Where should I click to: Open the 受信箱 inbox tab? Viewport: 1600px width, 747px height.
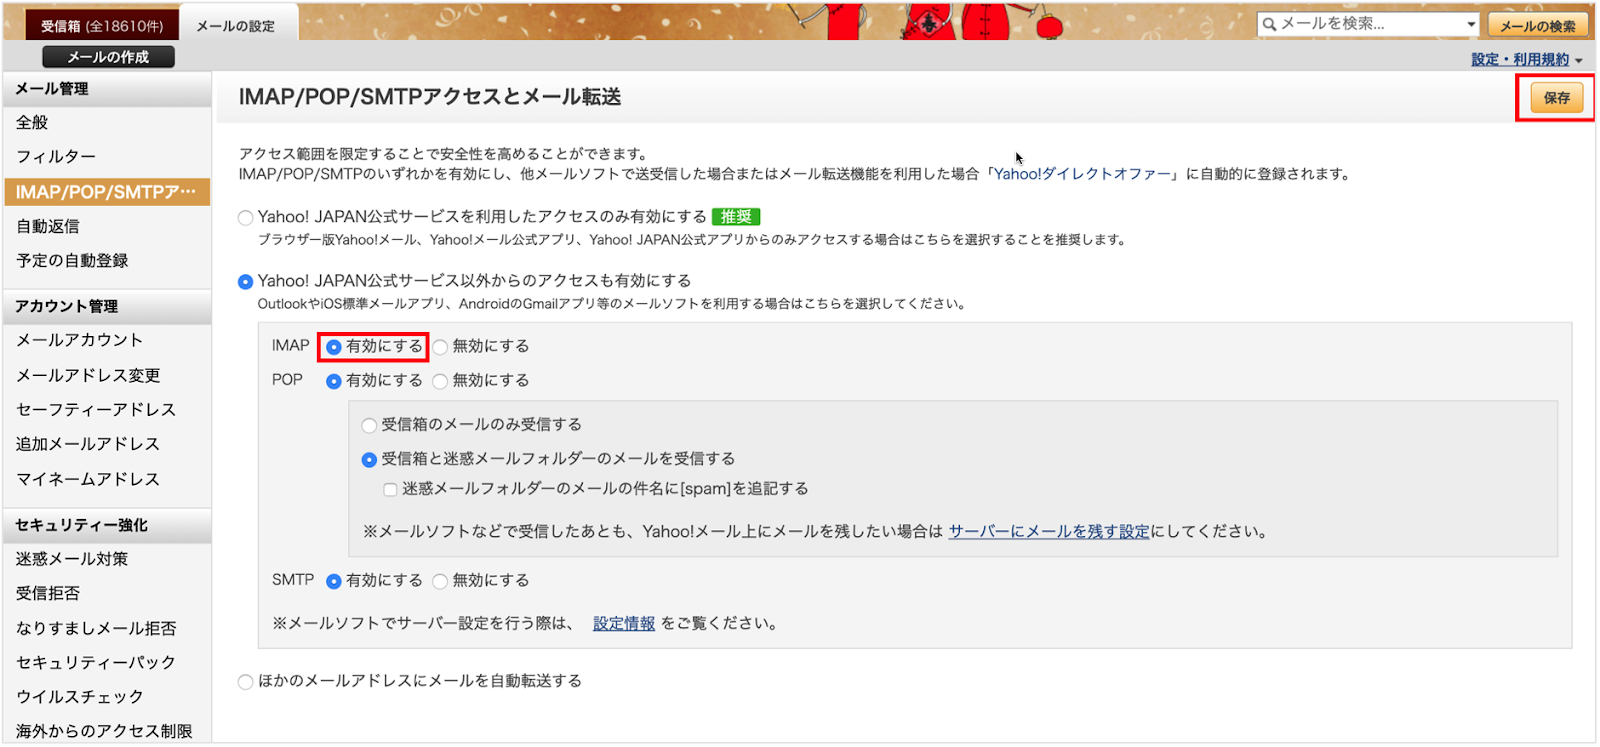click(x=101, y=26)
